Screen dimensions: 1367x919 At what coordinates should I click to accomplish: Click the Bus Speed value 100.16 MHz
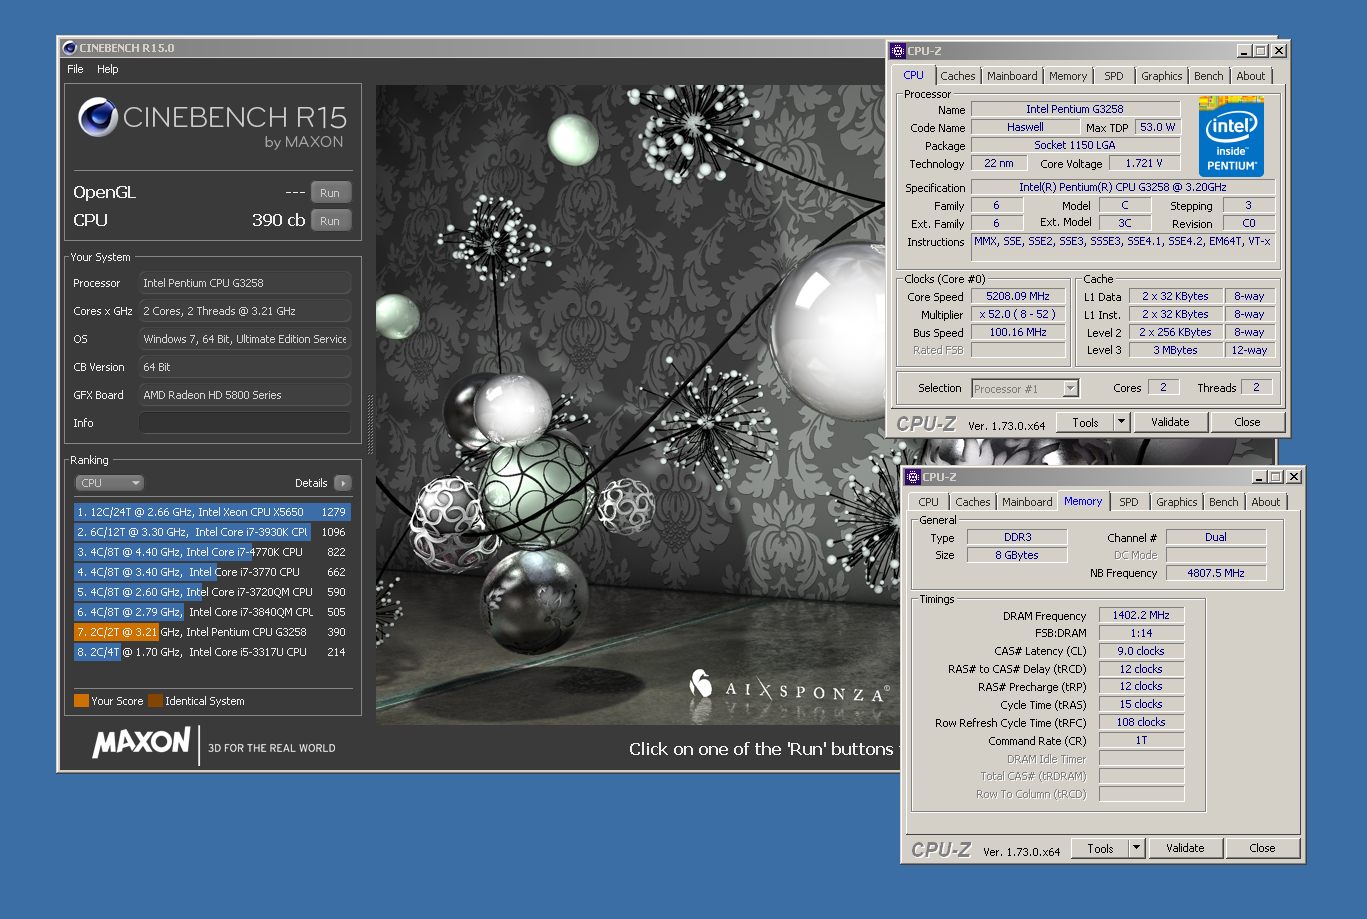(1018, 333)
